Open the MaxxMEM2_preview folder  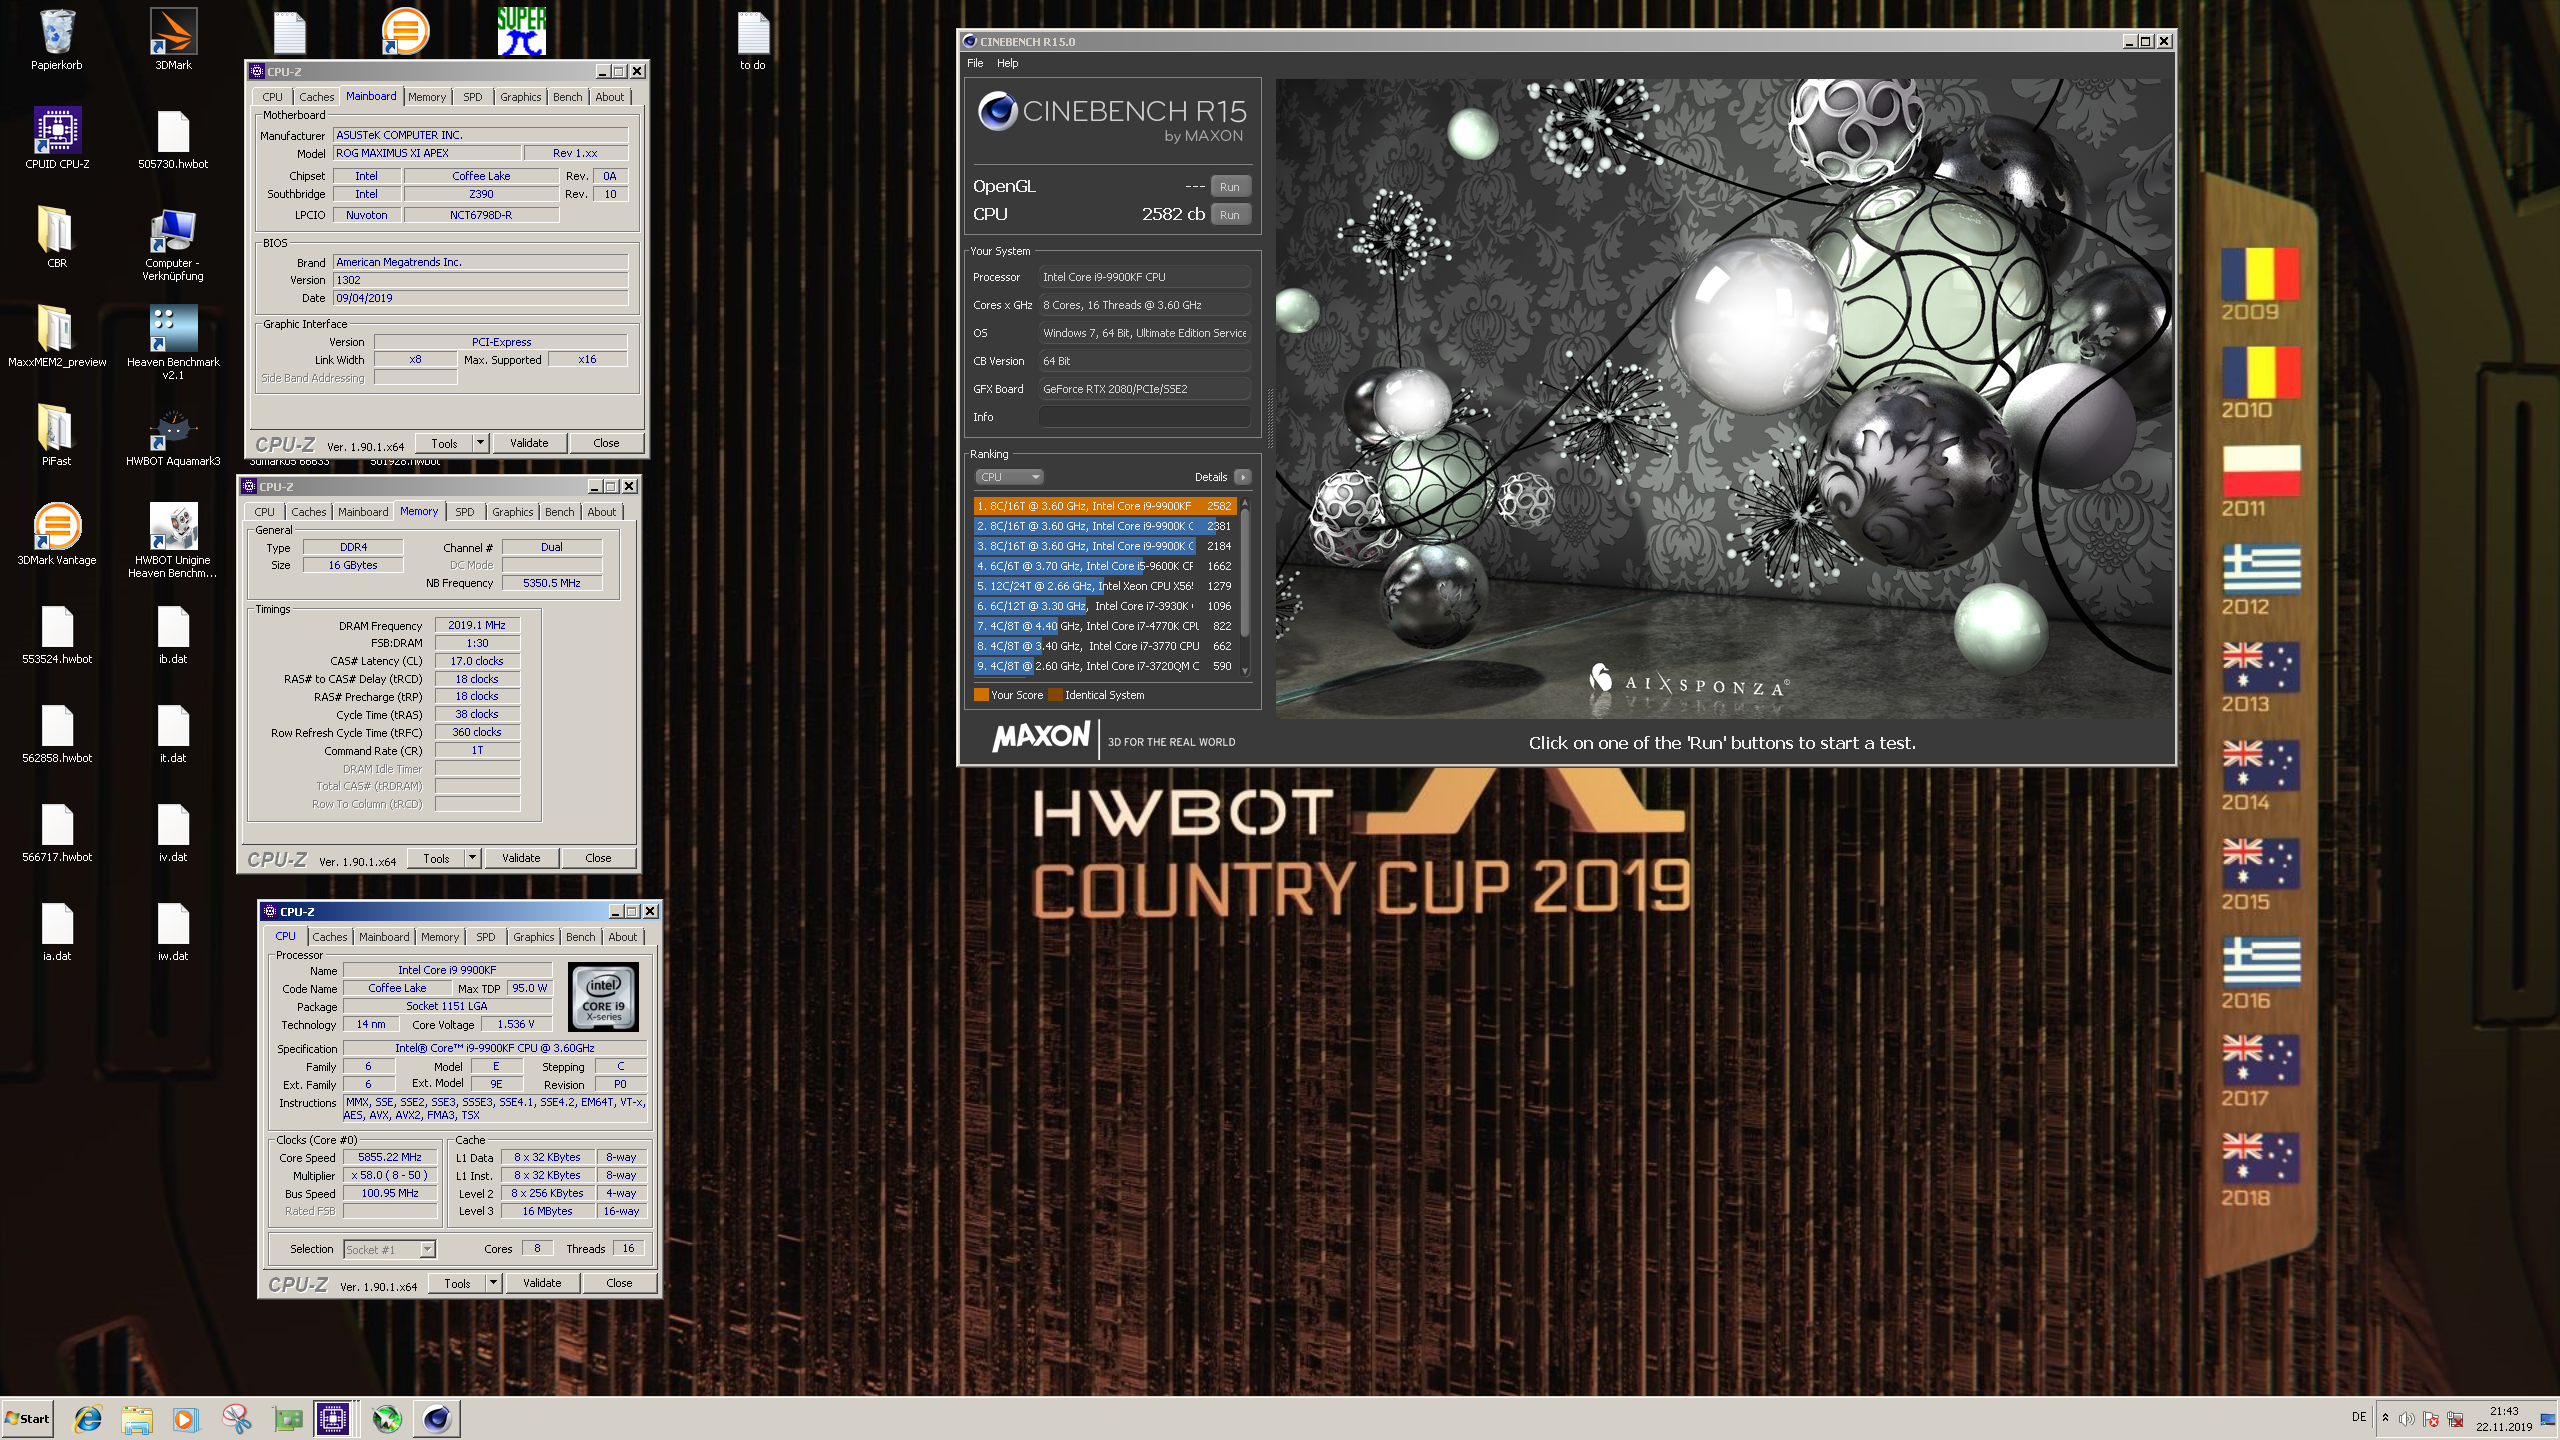tap(57, 336)
